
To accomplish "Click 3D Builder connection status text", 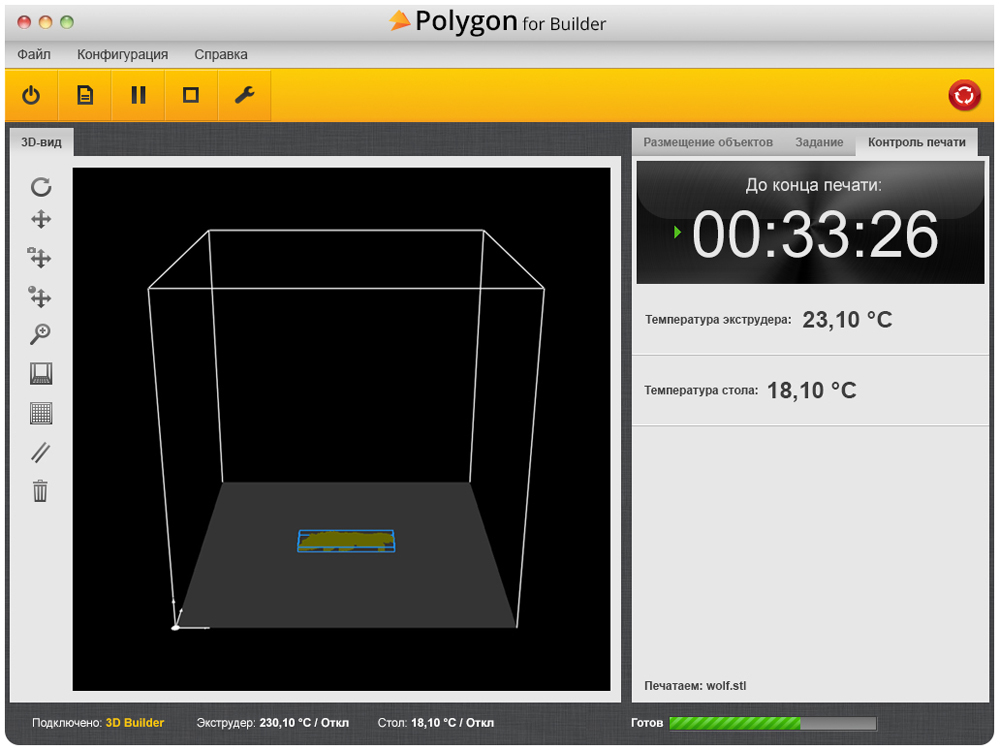I will (135, 723).
